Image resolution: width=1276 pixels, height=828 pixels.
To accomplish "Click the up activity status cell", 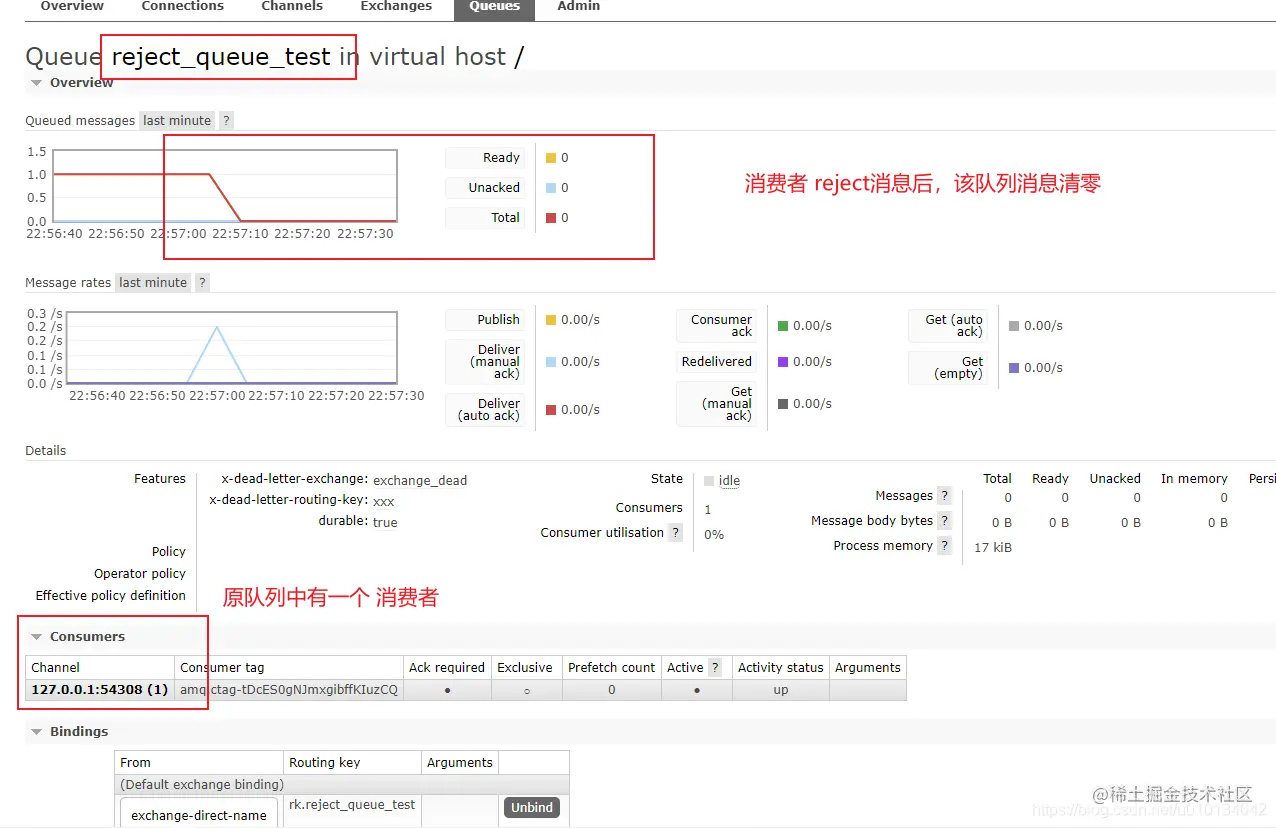I will (781, 690).
